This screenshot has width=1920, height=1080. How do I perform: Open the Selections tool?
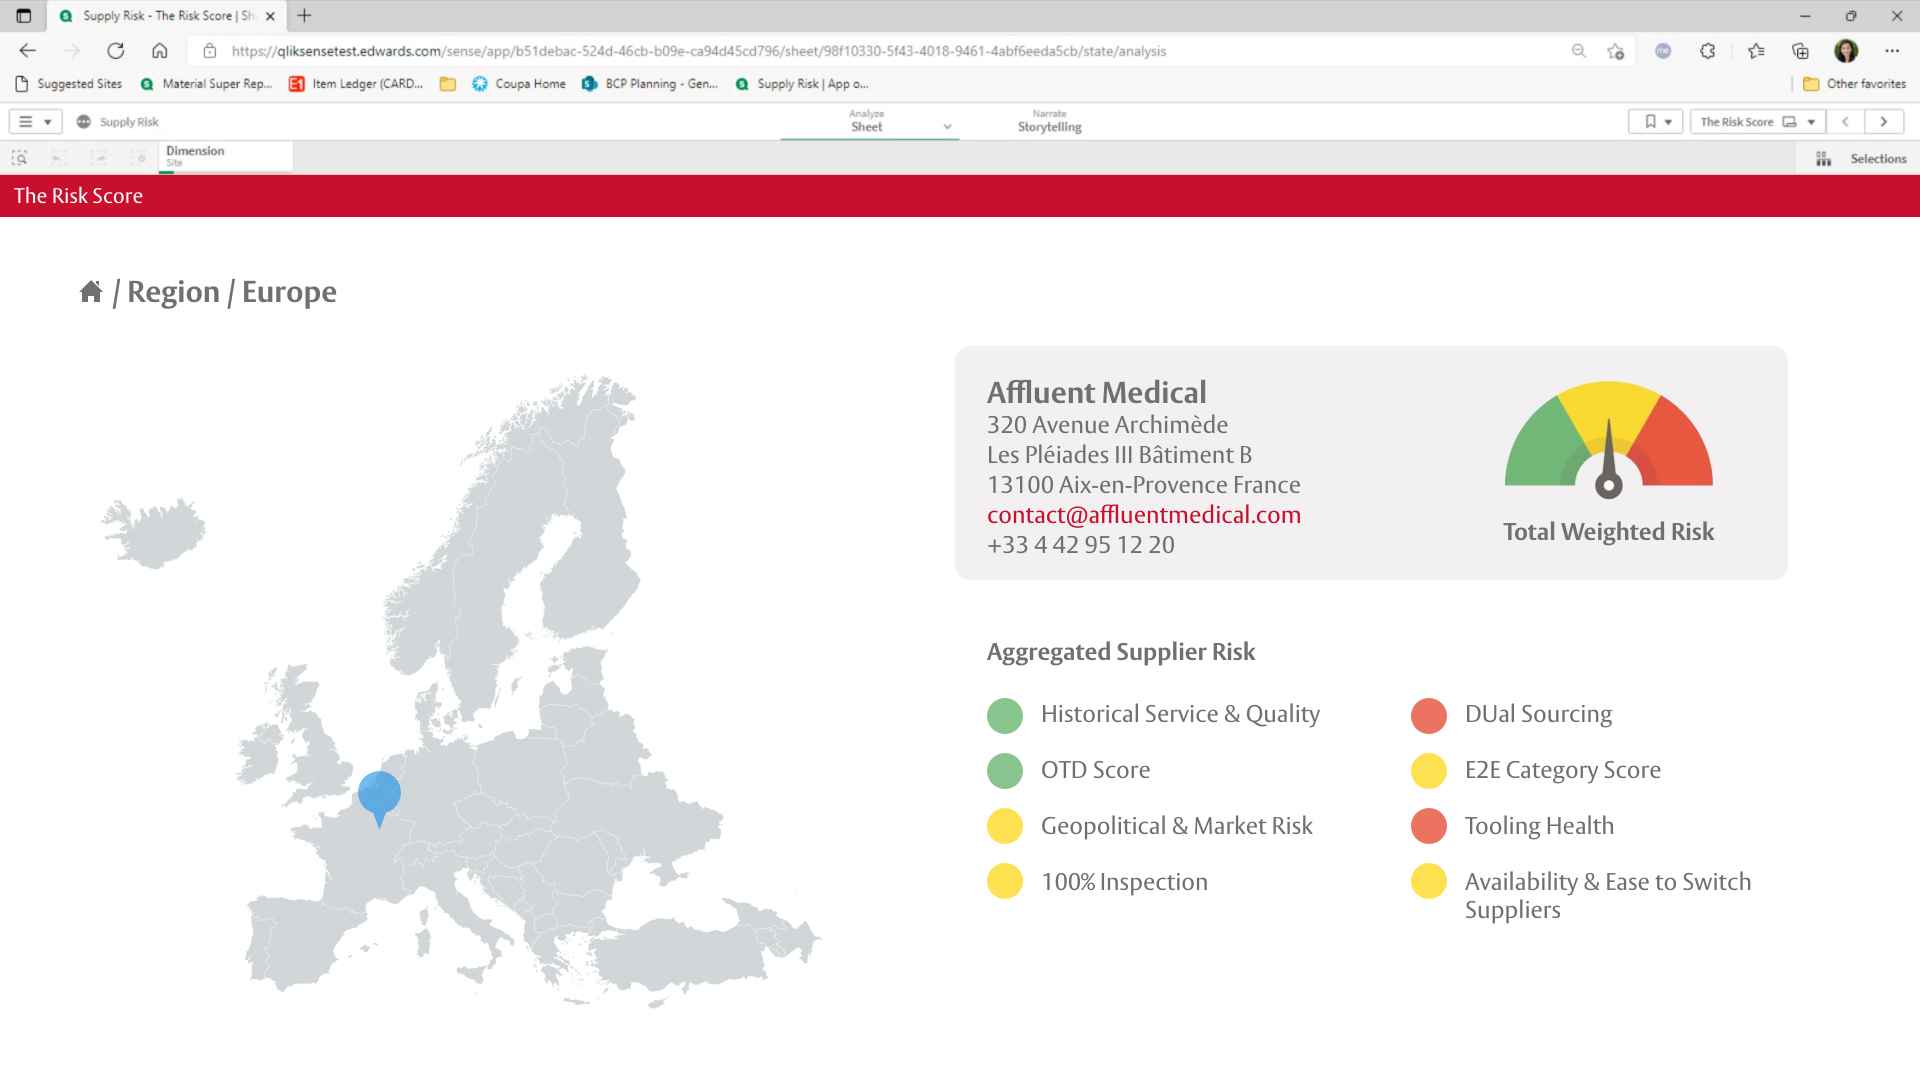(1861, 159)
